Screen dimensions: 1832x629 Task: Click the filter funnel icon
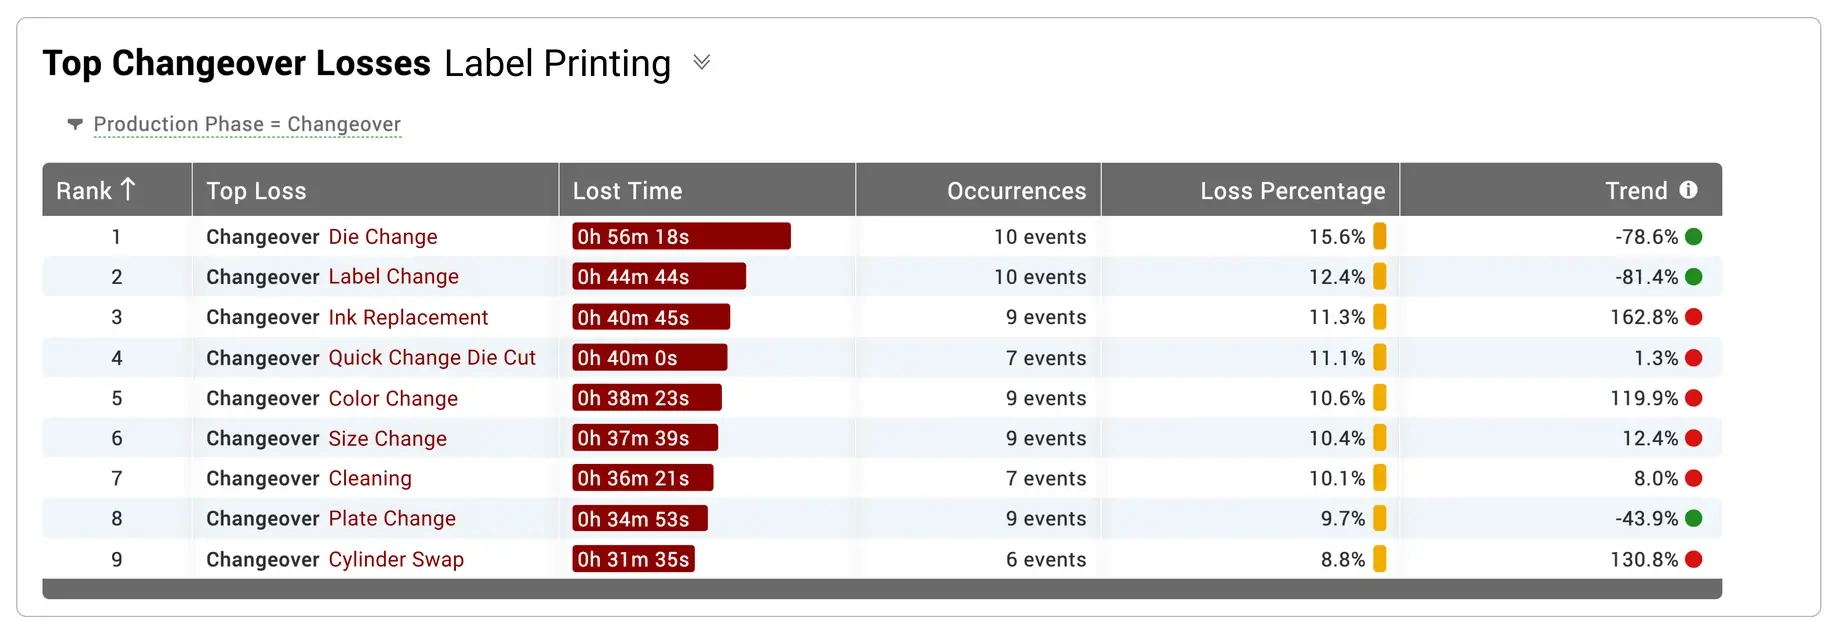(x=75, y=125)
